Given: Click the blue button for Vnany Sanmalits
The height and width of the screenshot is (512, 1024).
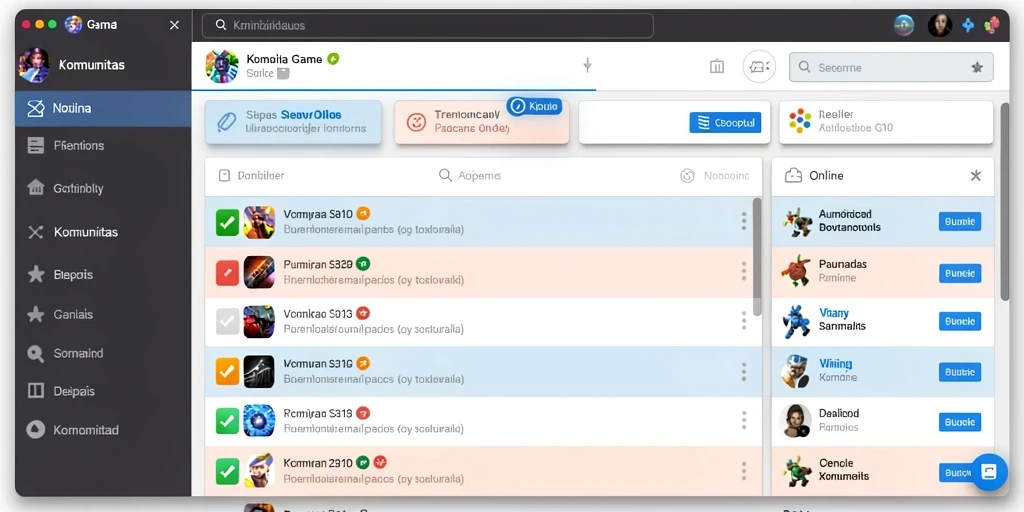Looking at the screenshot, I should point(960,321).
